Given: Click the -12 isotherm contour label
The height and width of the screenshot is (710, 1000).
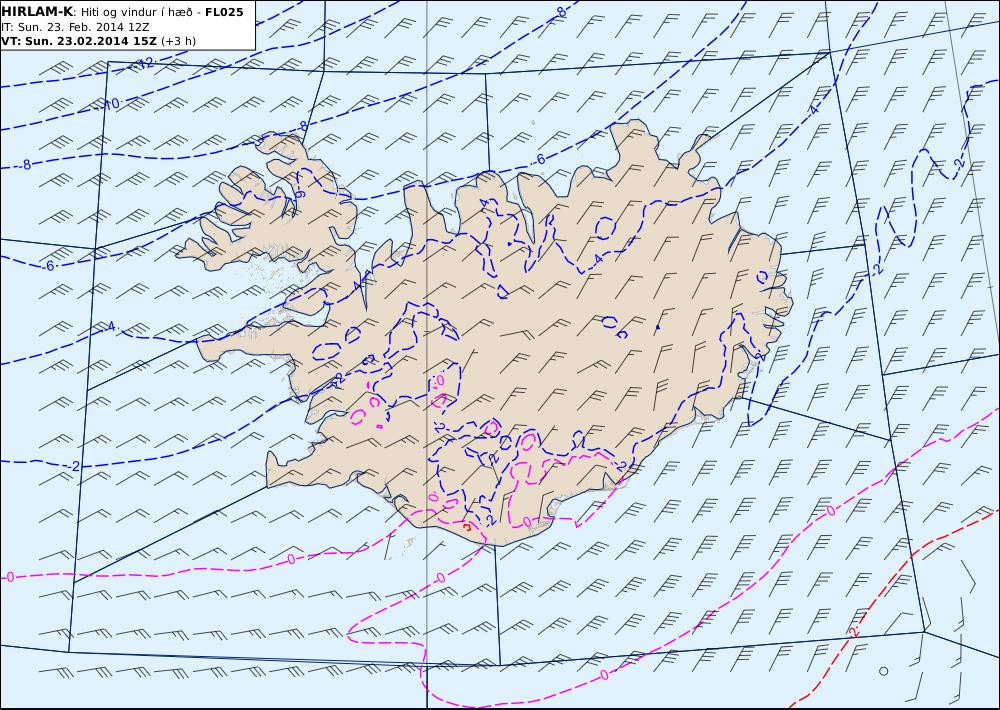Looking at the screenshot, I should click(146, 64).
